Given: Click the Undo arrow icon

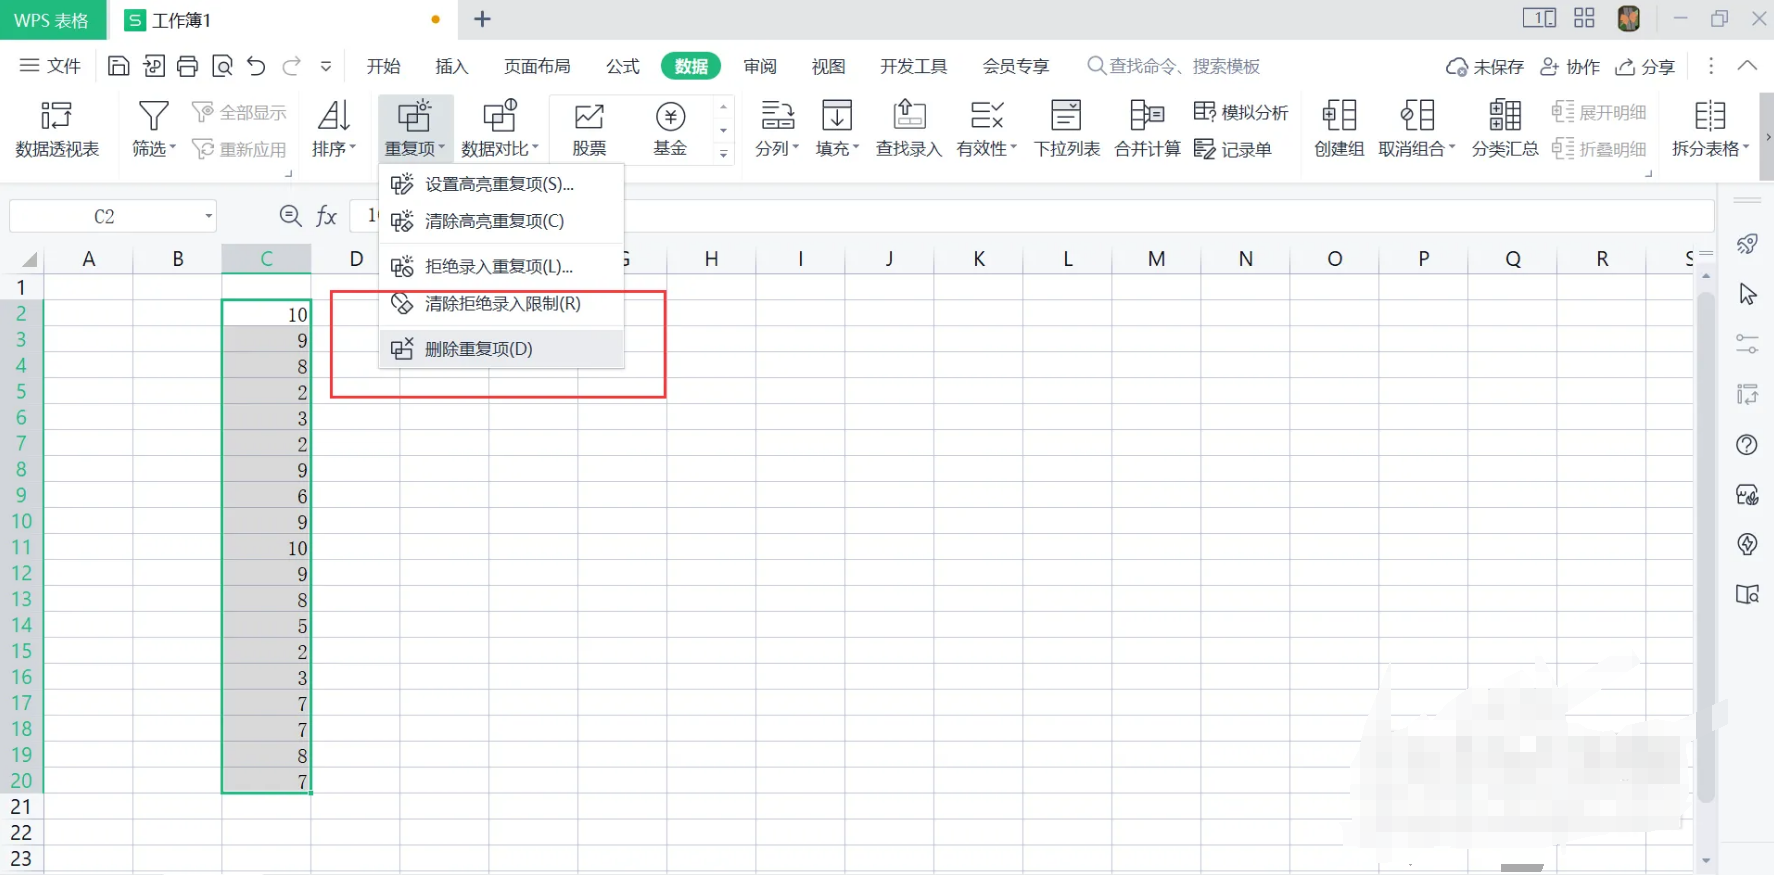Looking at the screenshot, I should point(256,66).
